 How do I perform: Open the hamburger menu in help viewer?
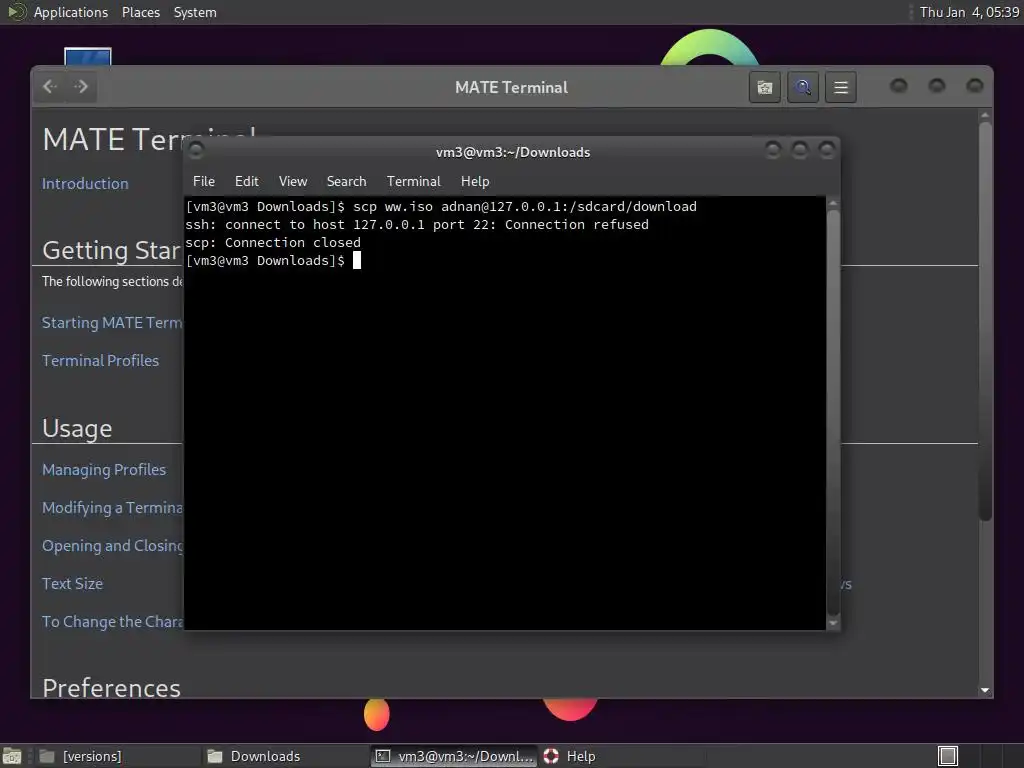pos(840,88)
